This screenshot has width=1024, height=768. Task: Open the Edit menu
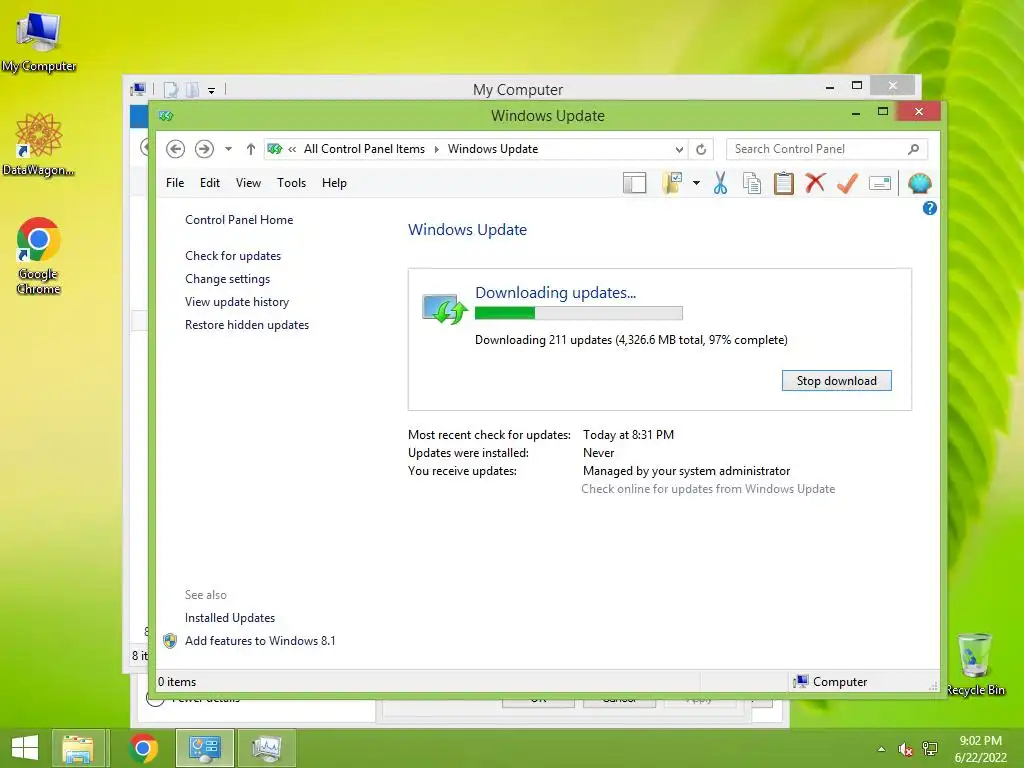(210, 183)
